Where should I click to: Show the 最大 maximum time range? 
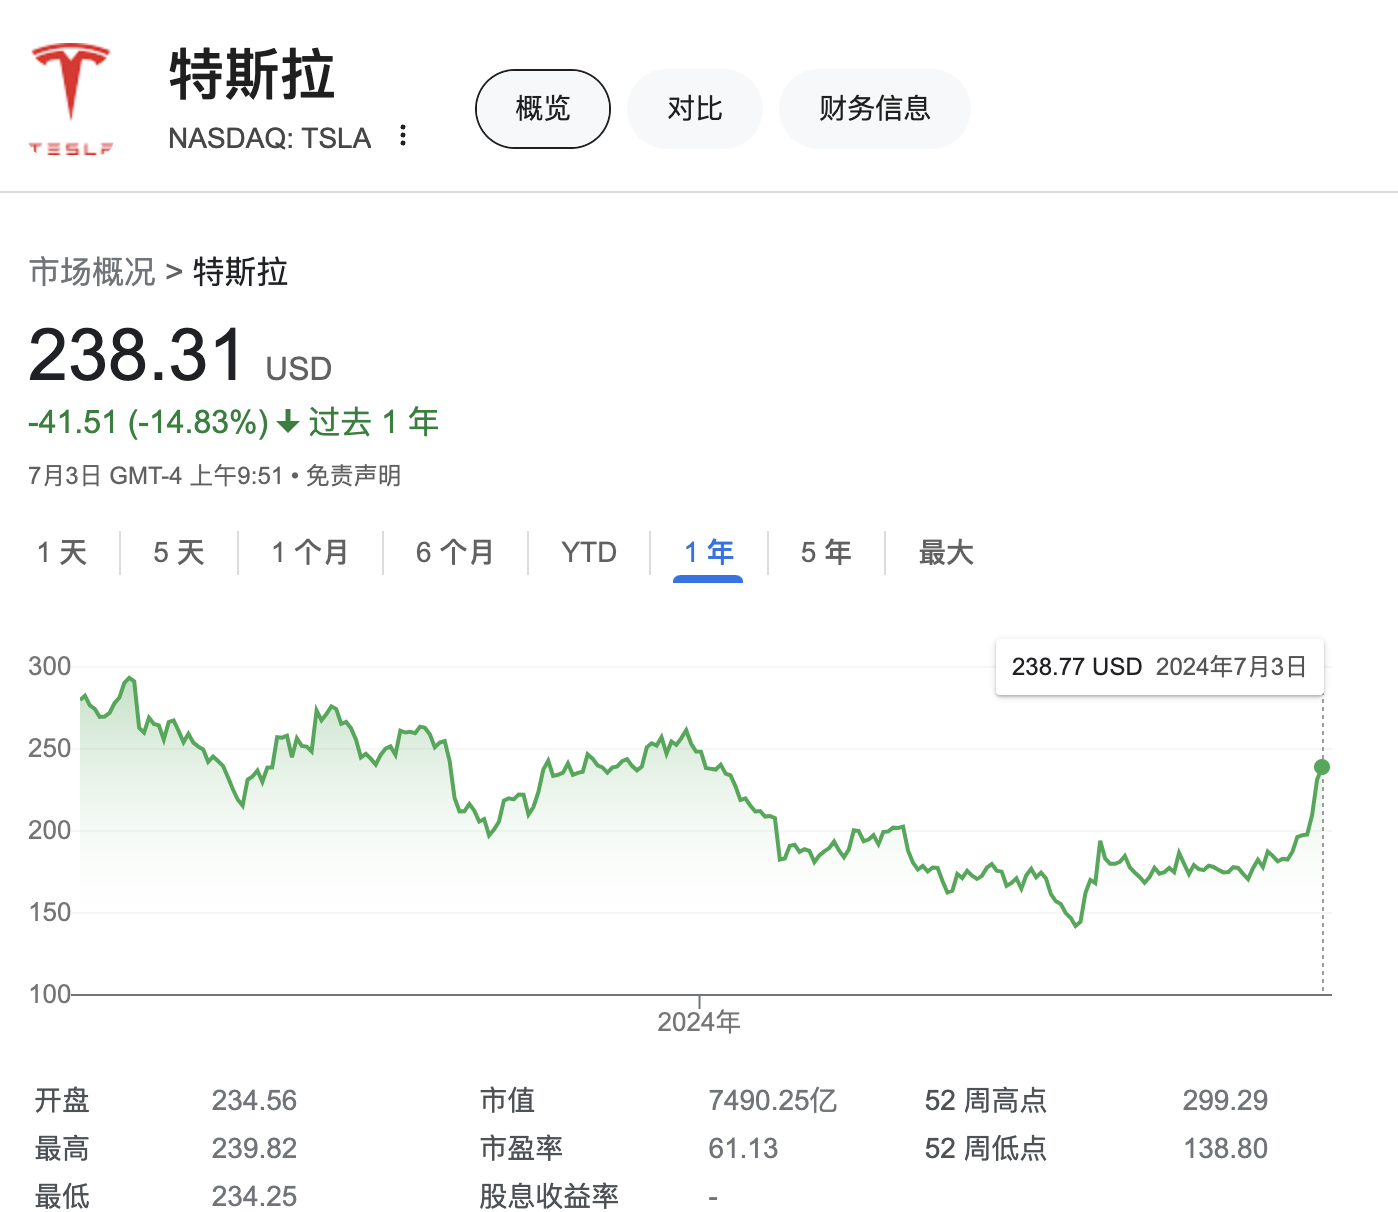946,553
